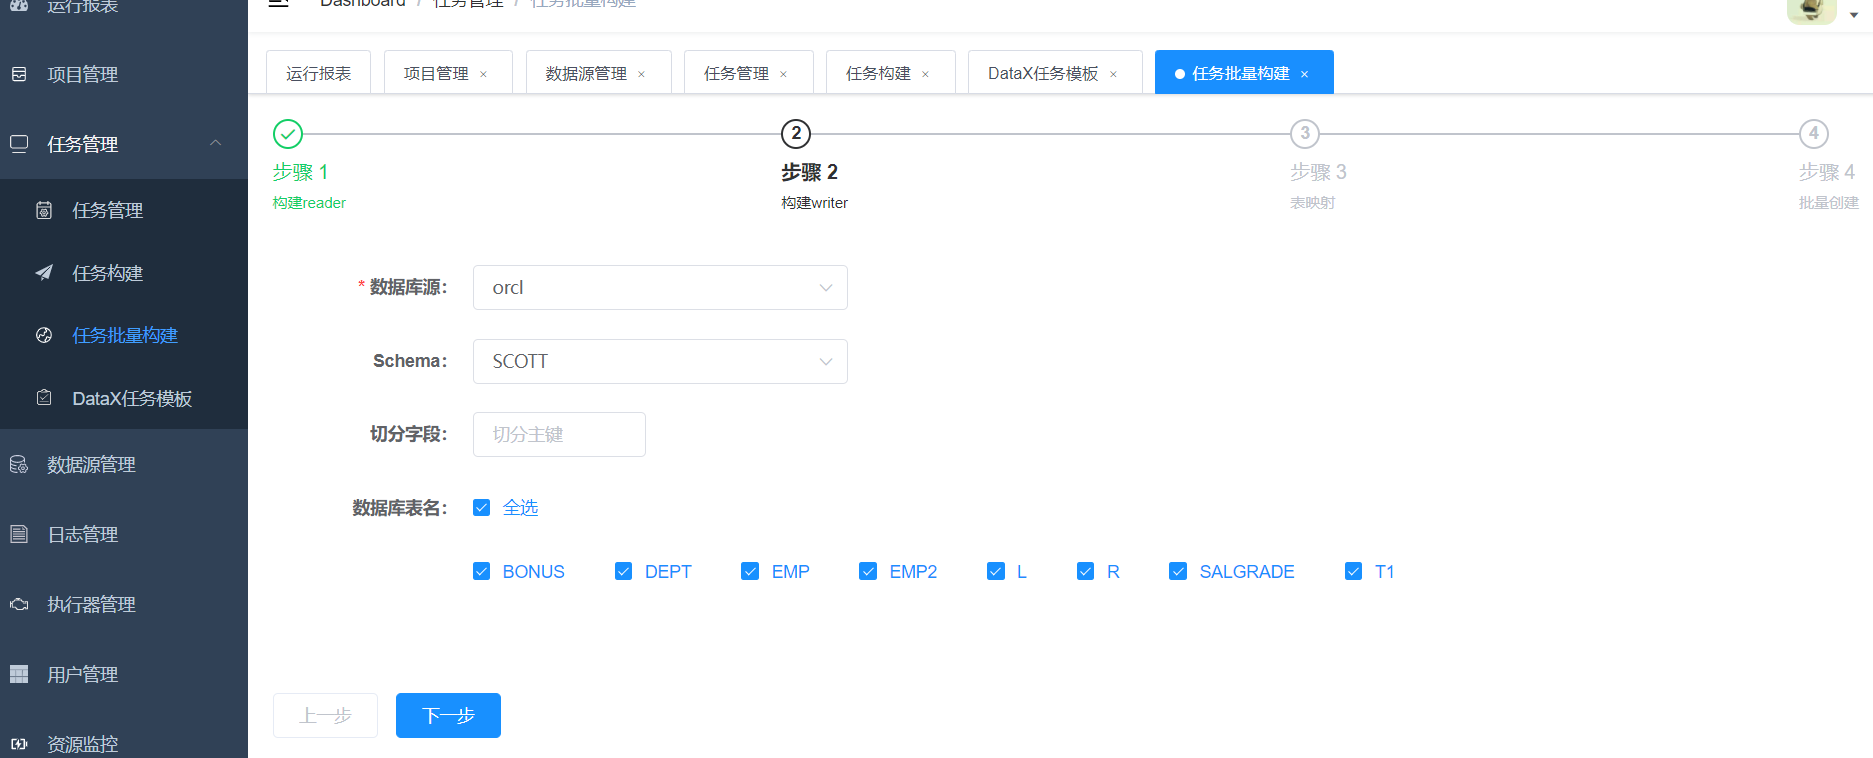Uncheck the R table checkbox
The image size is (1873, 758).
(x=1086, y=571)
